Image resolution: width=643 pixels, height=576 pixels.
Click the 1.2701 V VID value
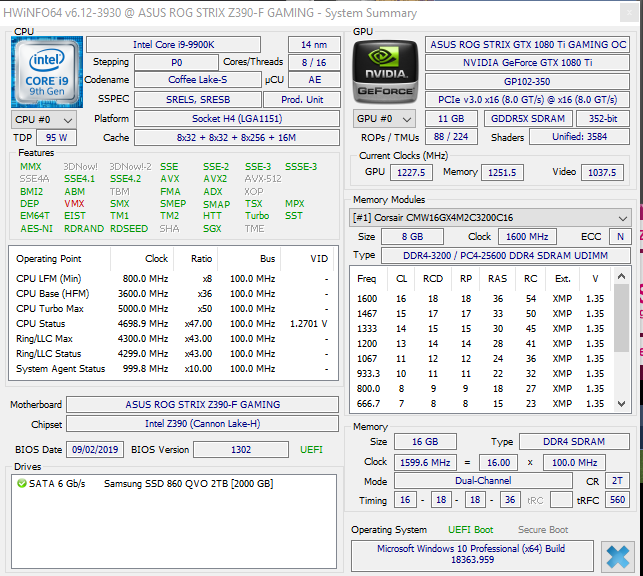[x=308, y=324]
